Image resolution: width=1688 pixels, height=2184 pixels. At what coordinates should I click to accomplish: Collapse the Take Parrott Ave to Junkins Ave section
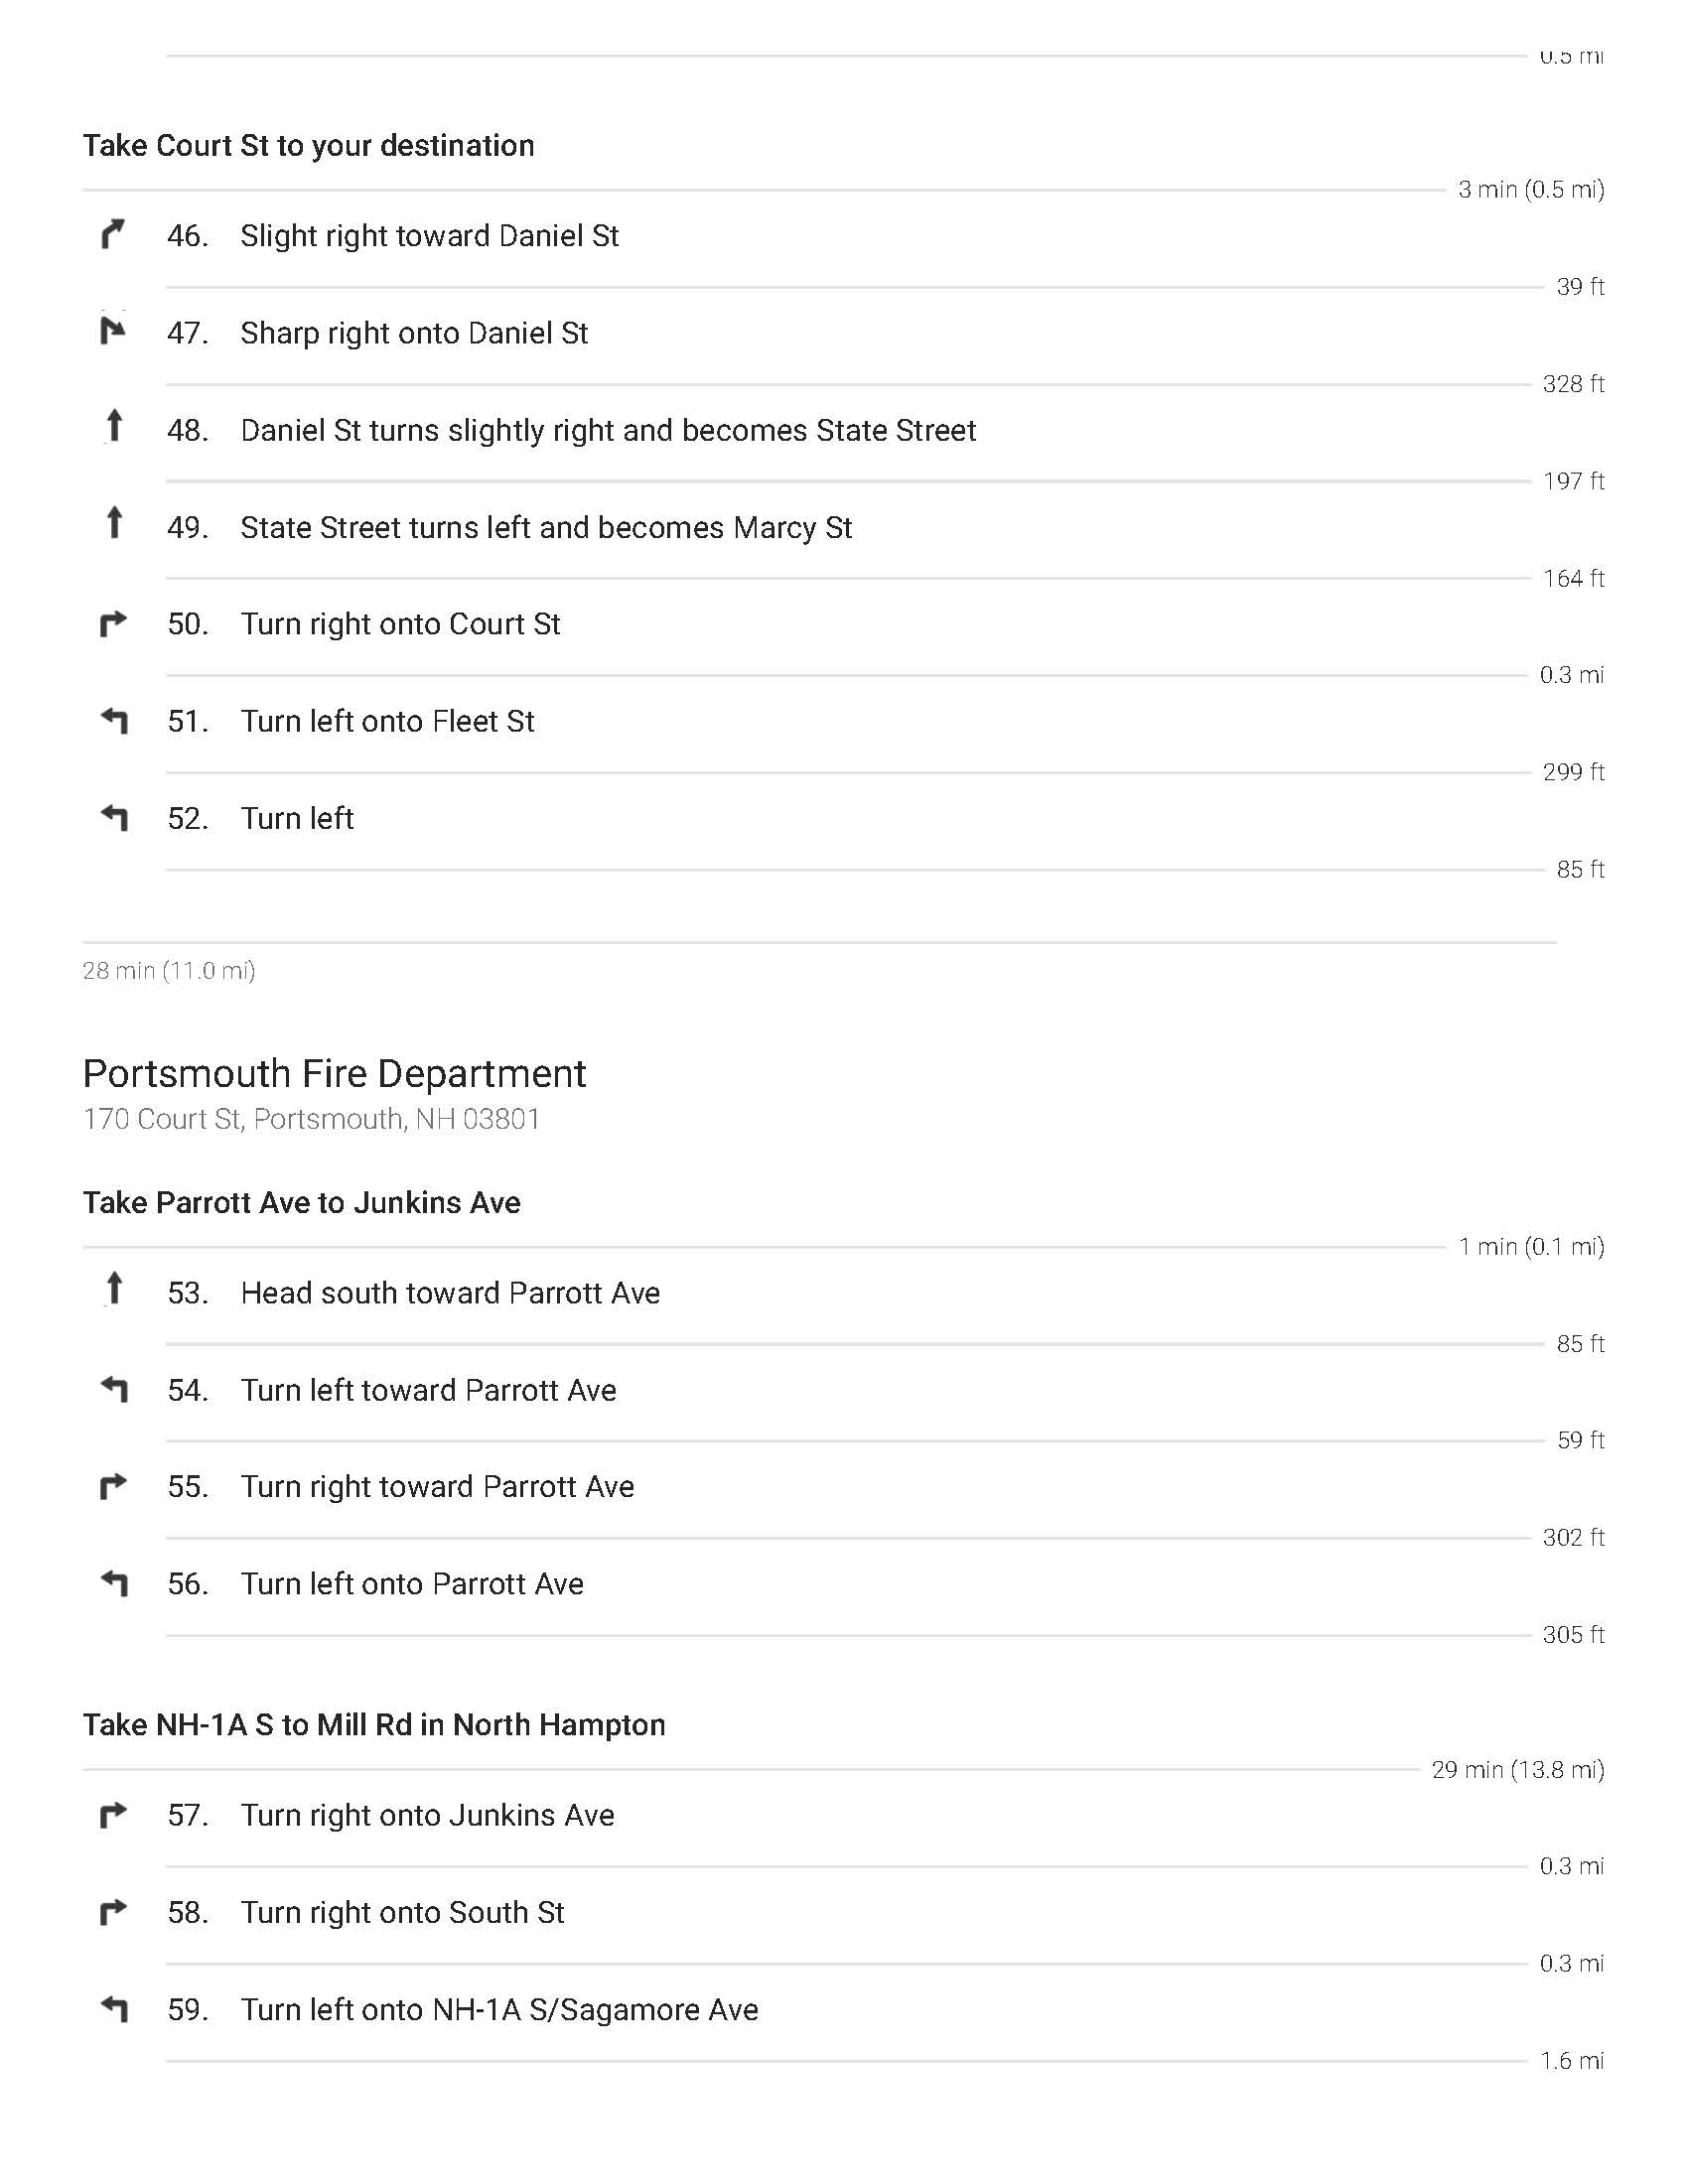tap(301, 1202)
